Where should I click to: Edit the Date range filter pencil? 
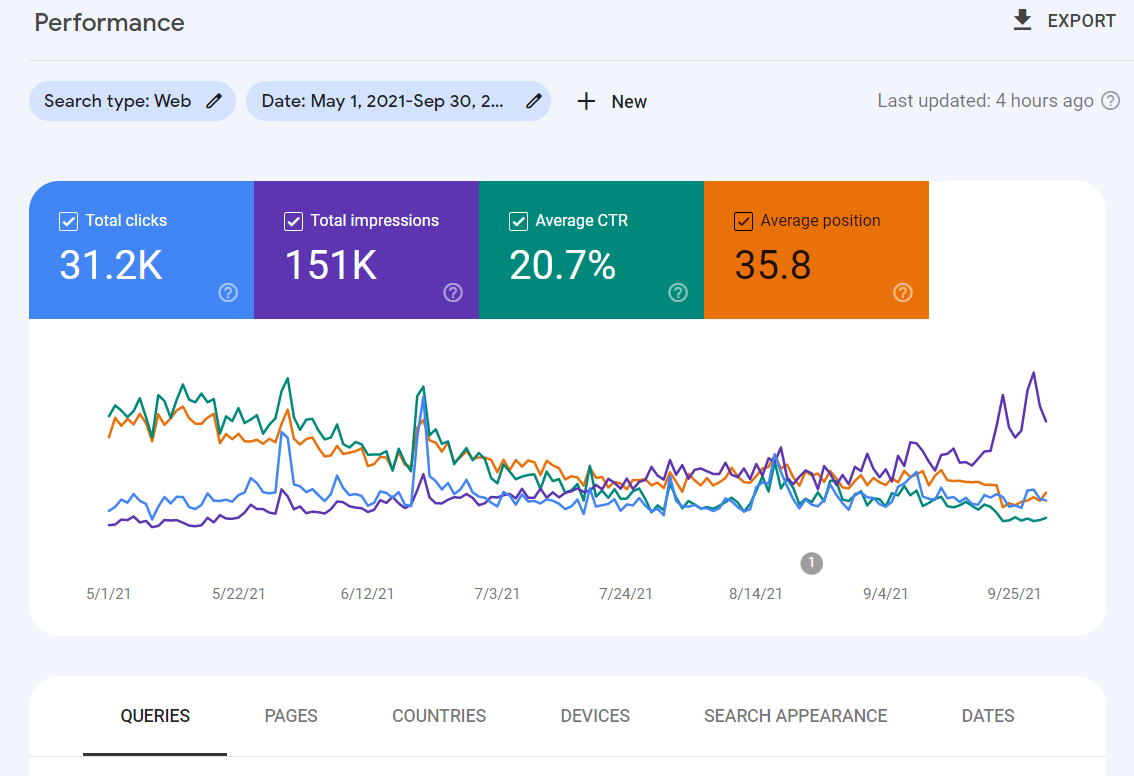534,101
